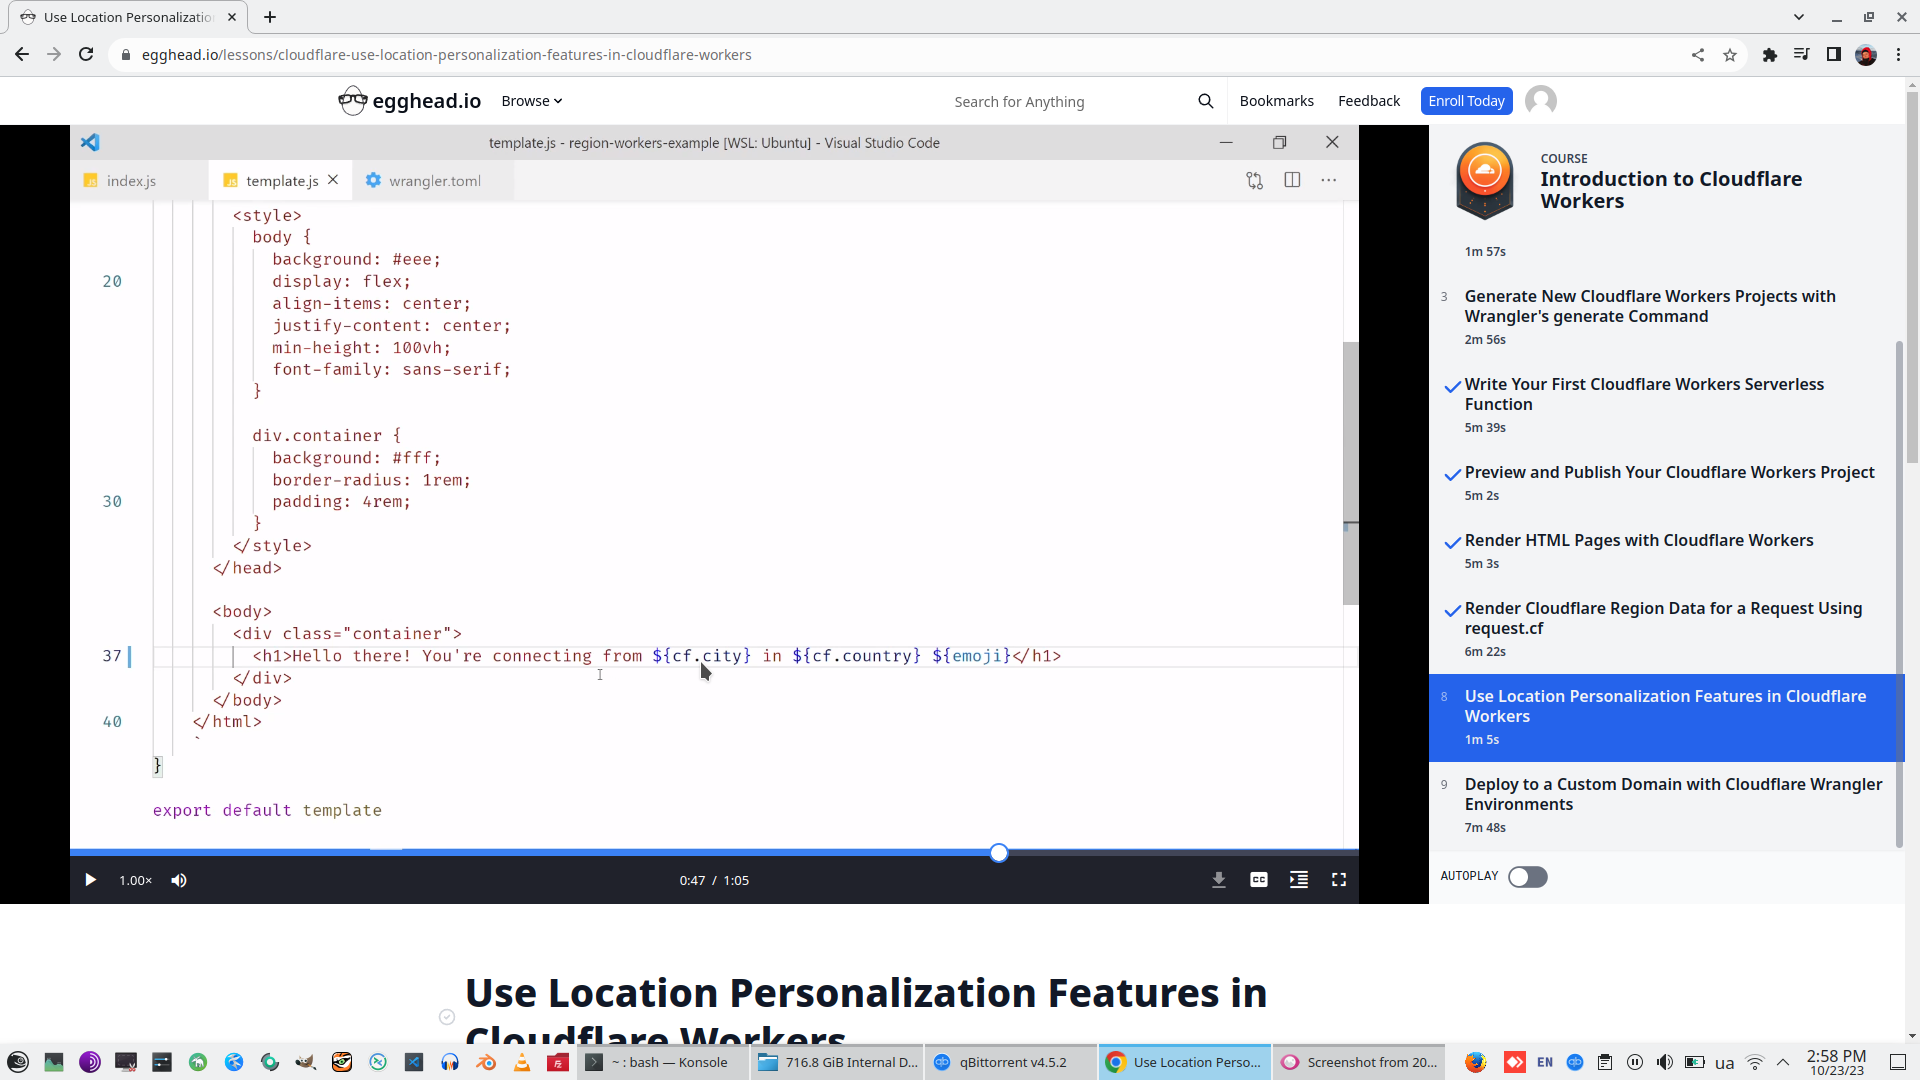
Task: Open Render HTML Pages lesson
Action: (x=1638, y=541)
